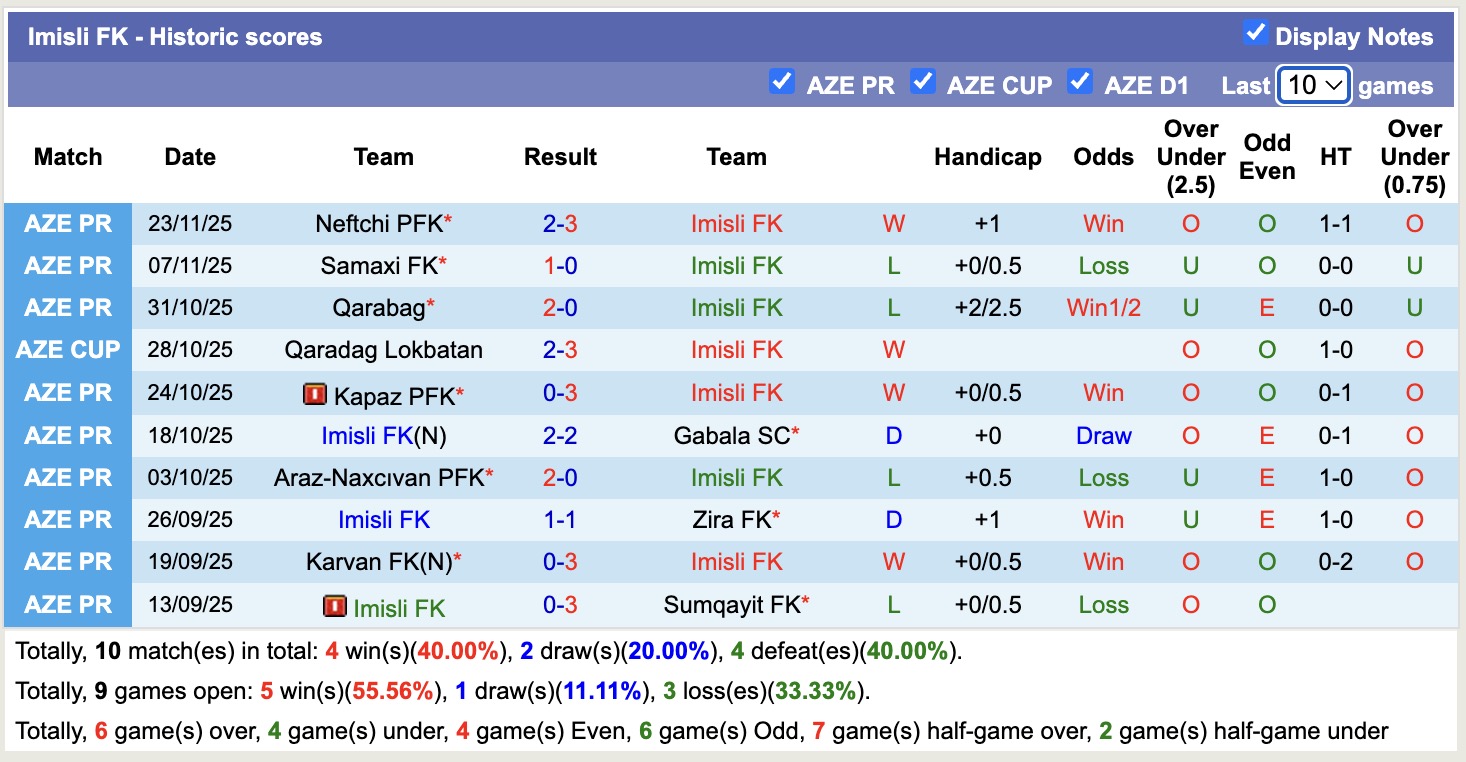Open Qarabag team page

click(378, 308)
